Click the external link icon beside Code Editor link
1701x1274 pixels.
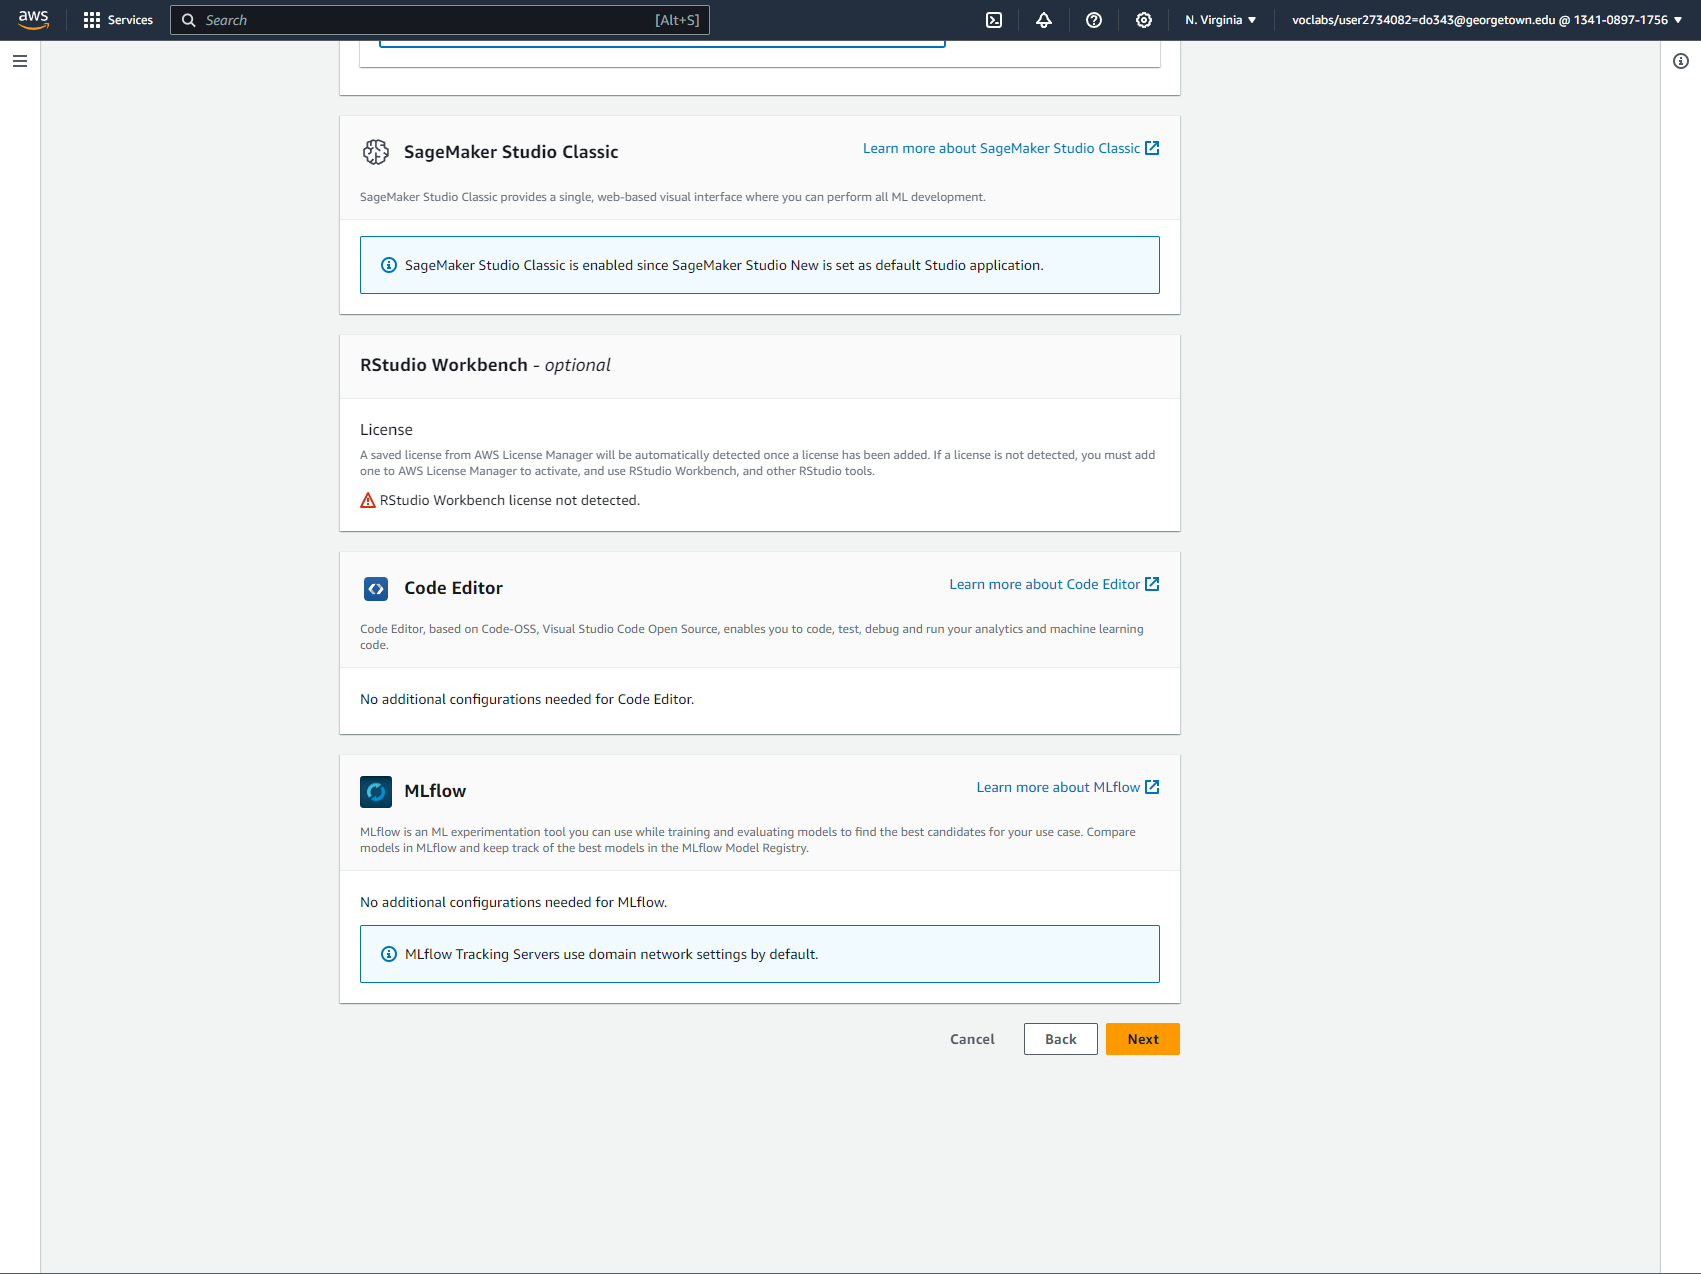1152,584
